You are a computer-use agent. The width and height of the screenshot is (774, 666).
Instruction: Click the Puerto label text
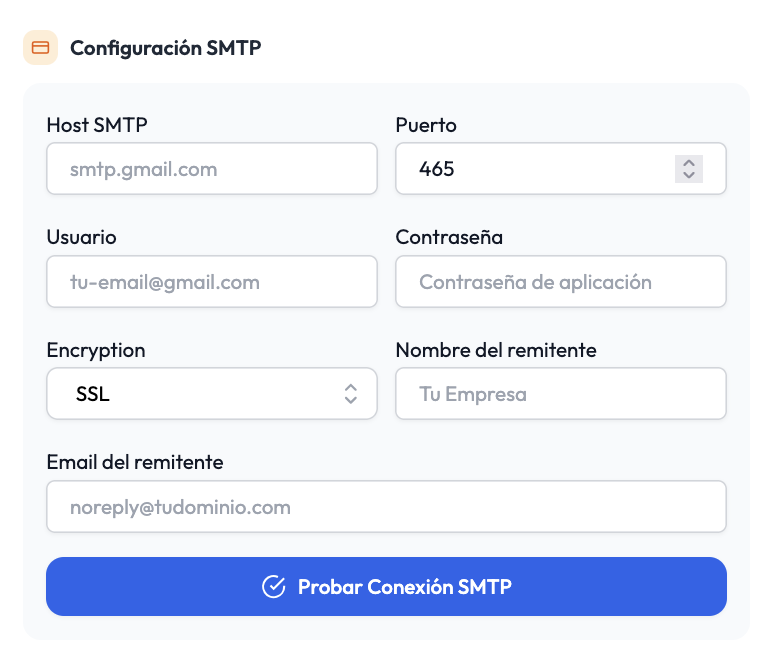pyautogui.click(x=426, y=125)
